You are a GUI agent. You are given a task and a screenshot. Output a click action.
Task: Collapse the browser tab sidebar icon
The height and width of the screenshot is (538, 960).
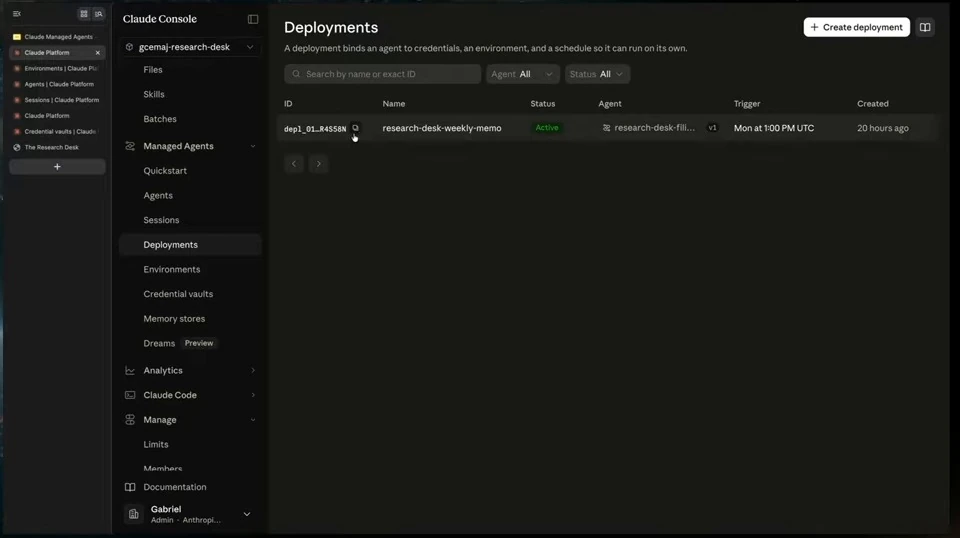(x=17, y=13)
